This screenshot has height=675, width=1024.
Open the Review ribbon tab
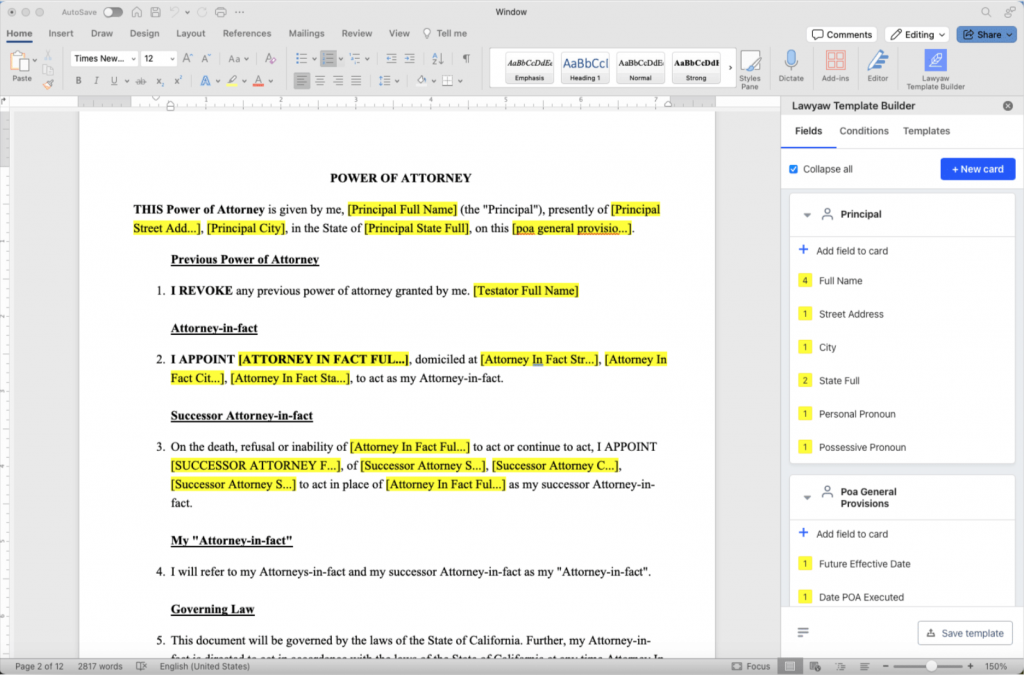pos(357,33)
